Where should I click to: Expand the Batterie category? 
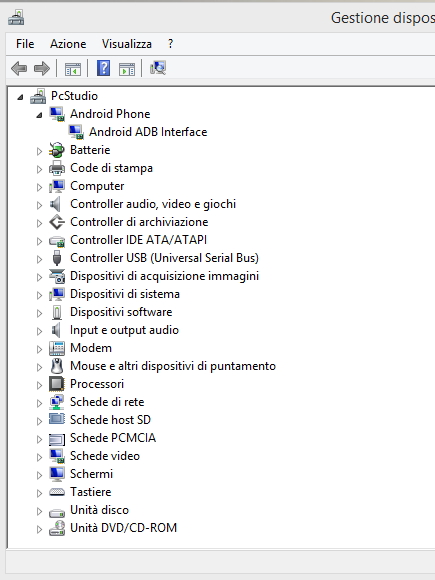(x=39, y=151)
